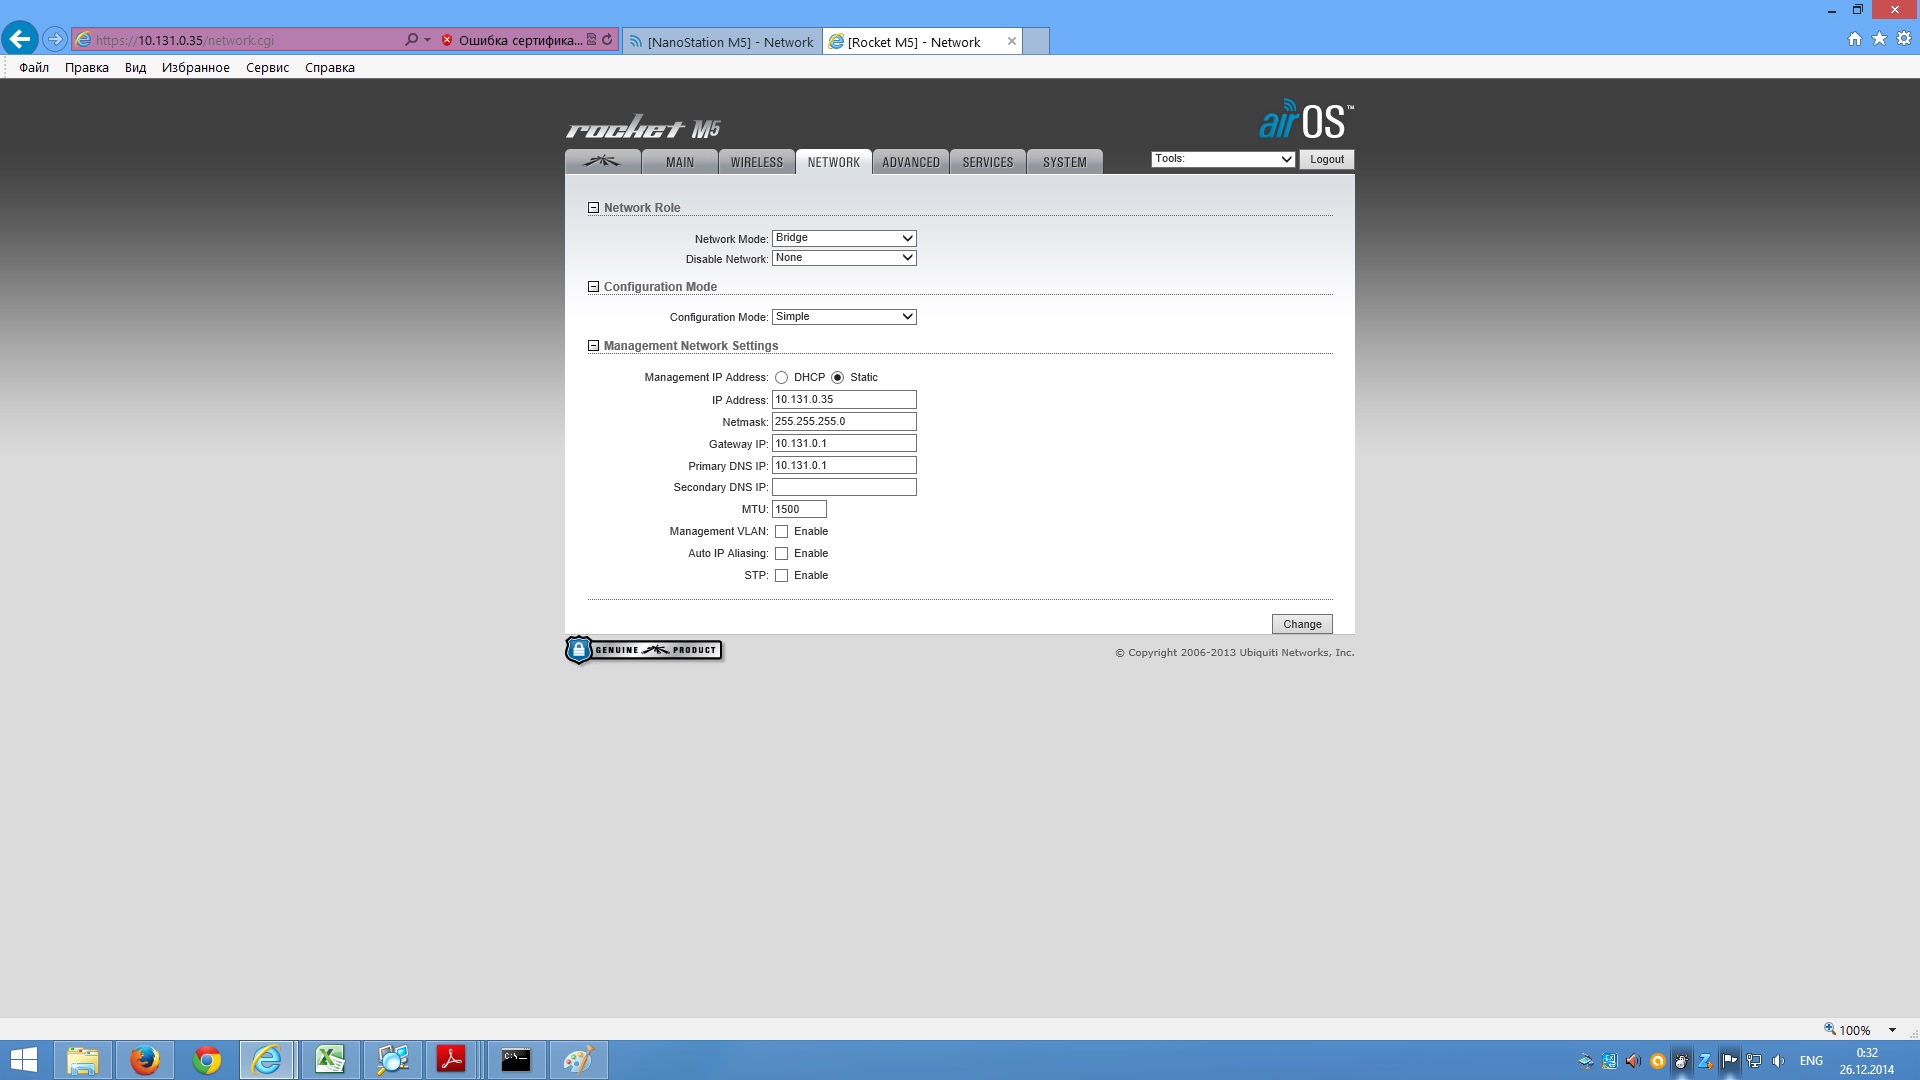Open Adobe Reader from taskbar
The height and width of the screenshot is (1080, 1920).
[x=452, y=1060]
